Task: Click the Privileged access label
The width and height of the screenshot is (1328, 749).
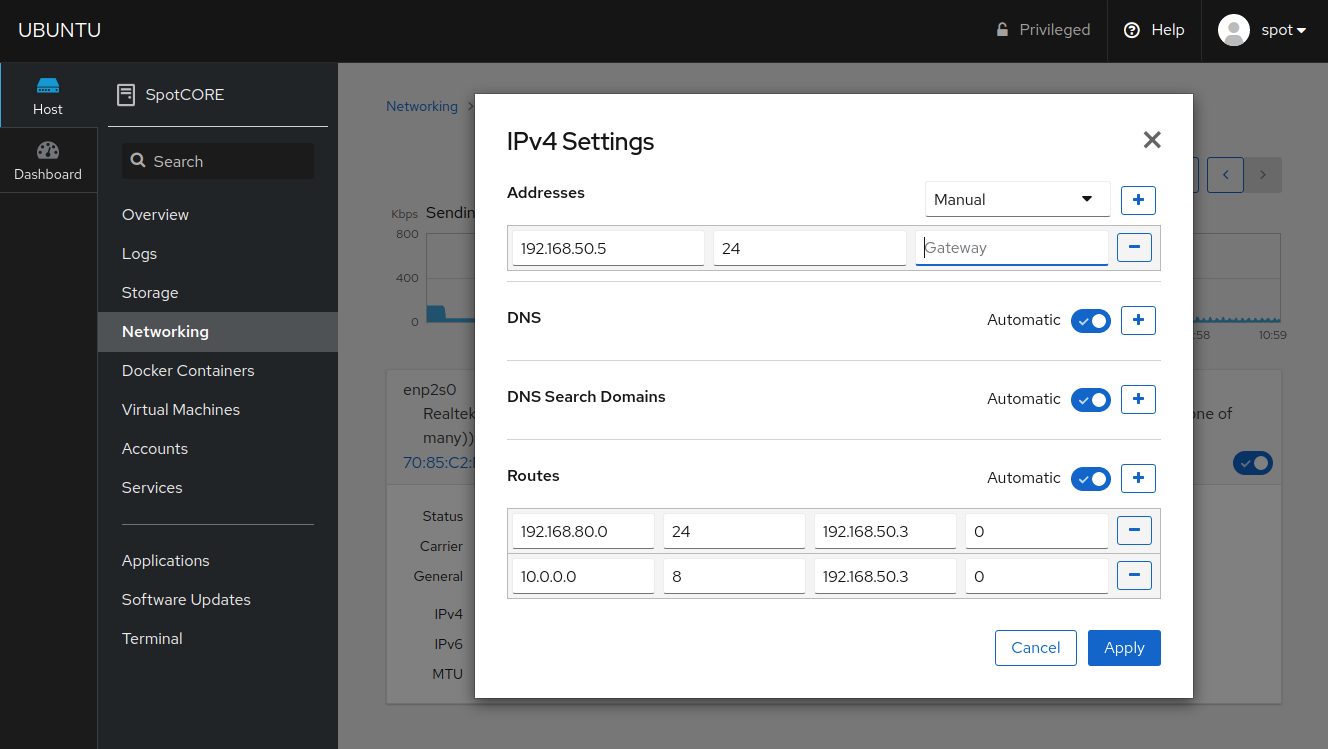Action: click(1055, 30)
